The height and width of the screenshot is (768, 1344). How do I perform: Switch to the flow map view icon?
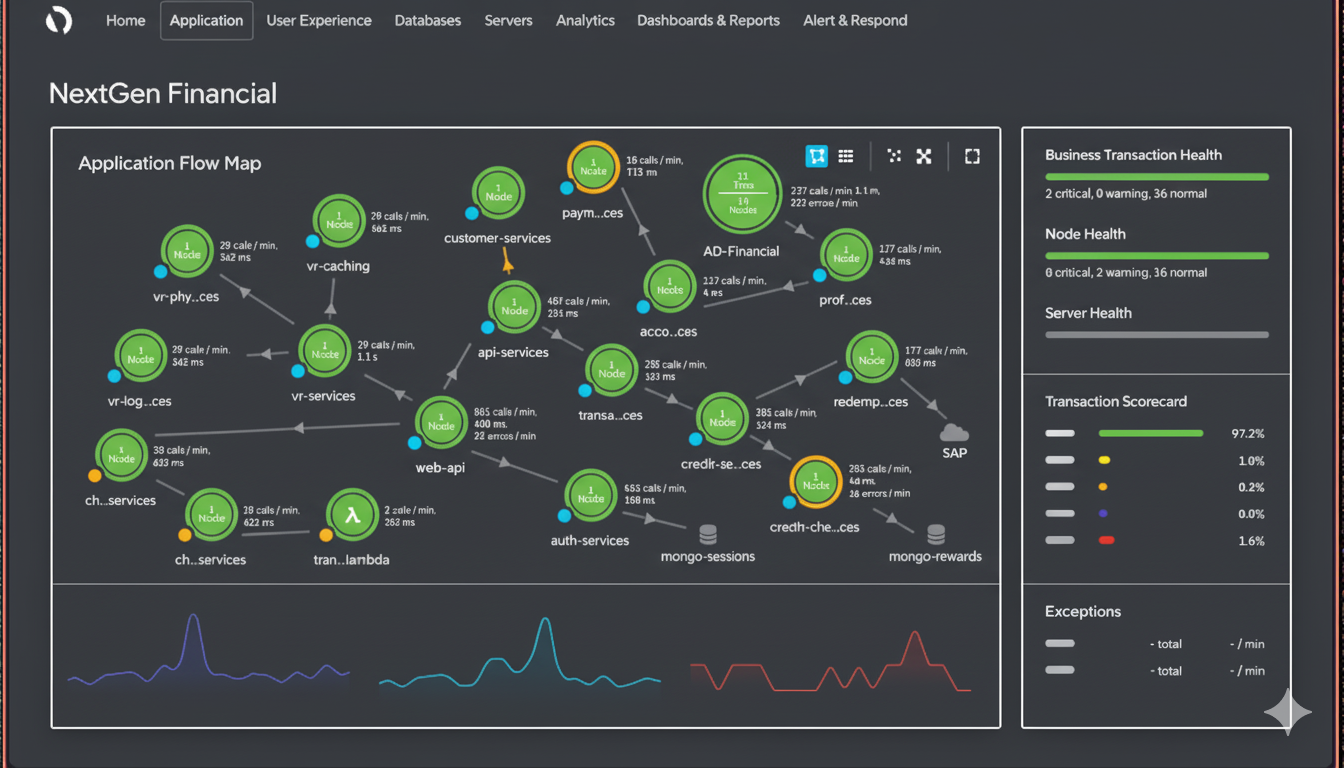(817, 156)
